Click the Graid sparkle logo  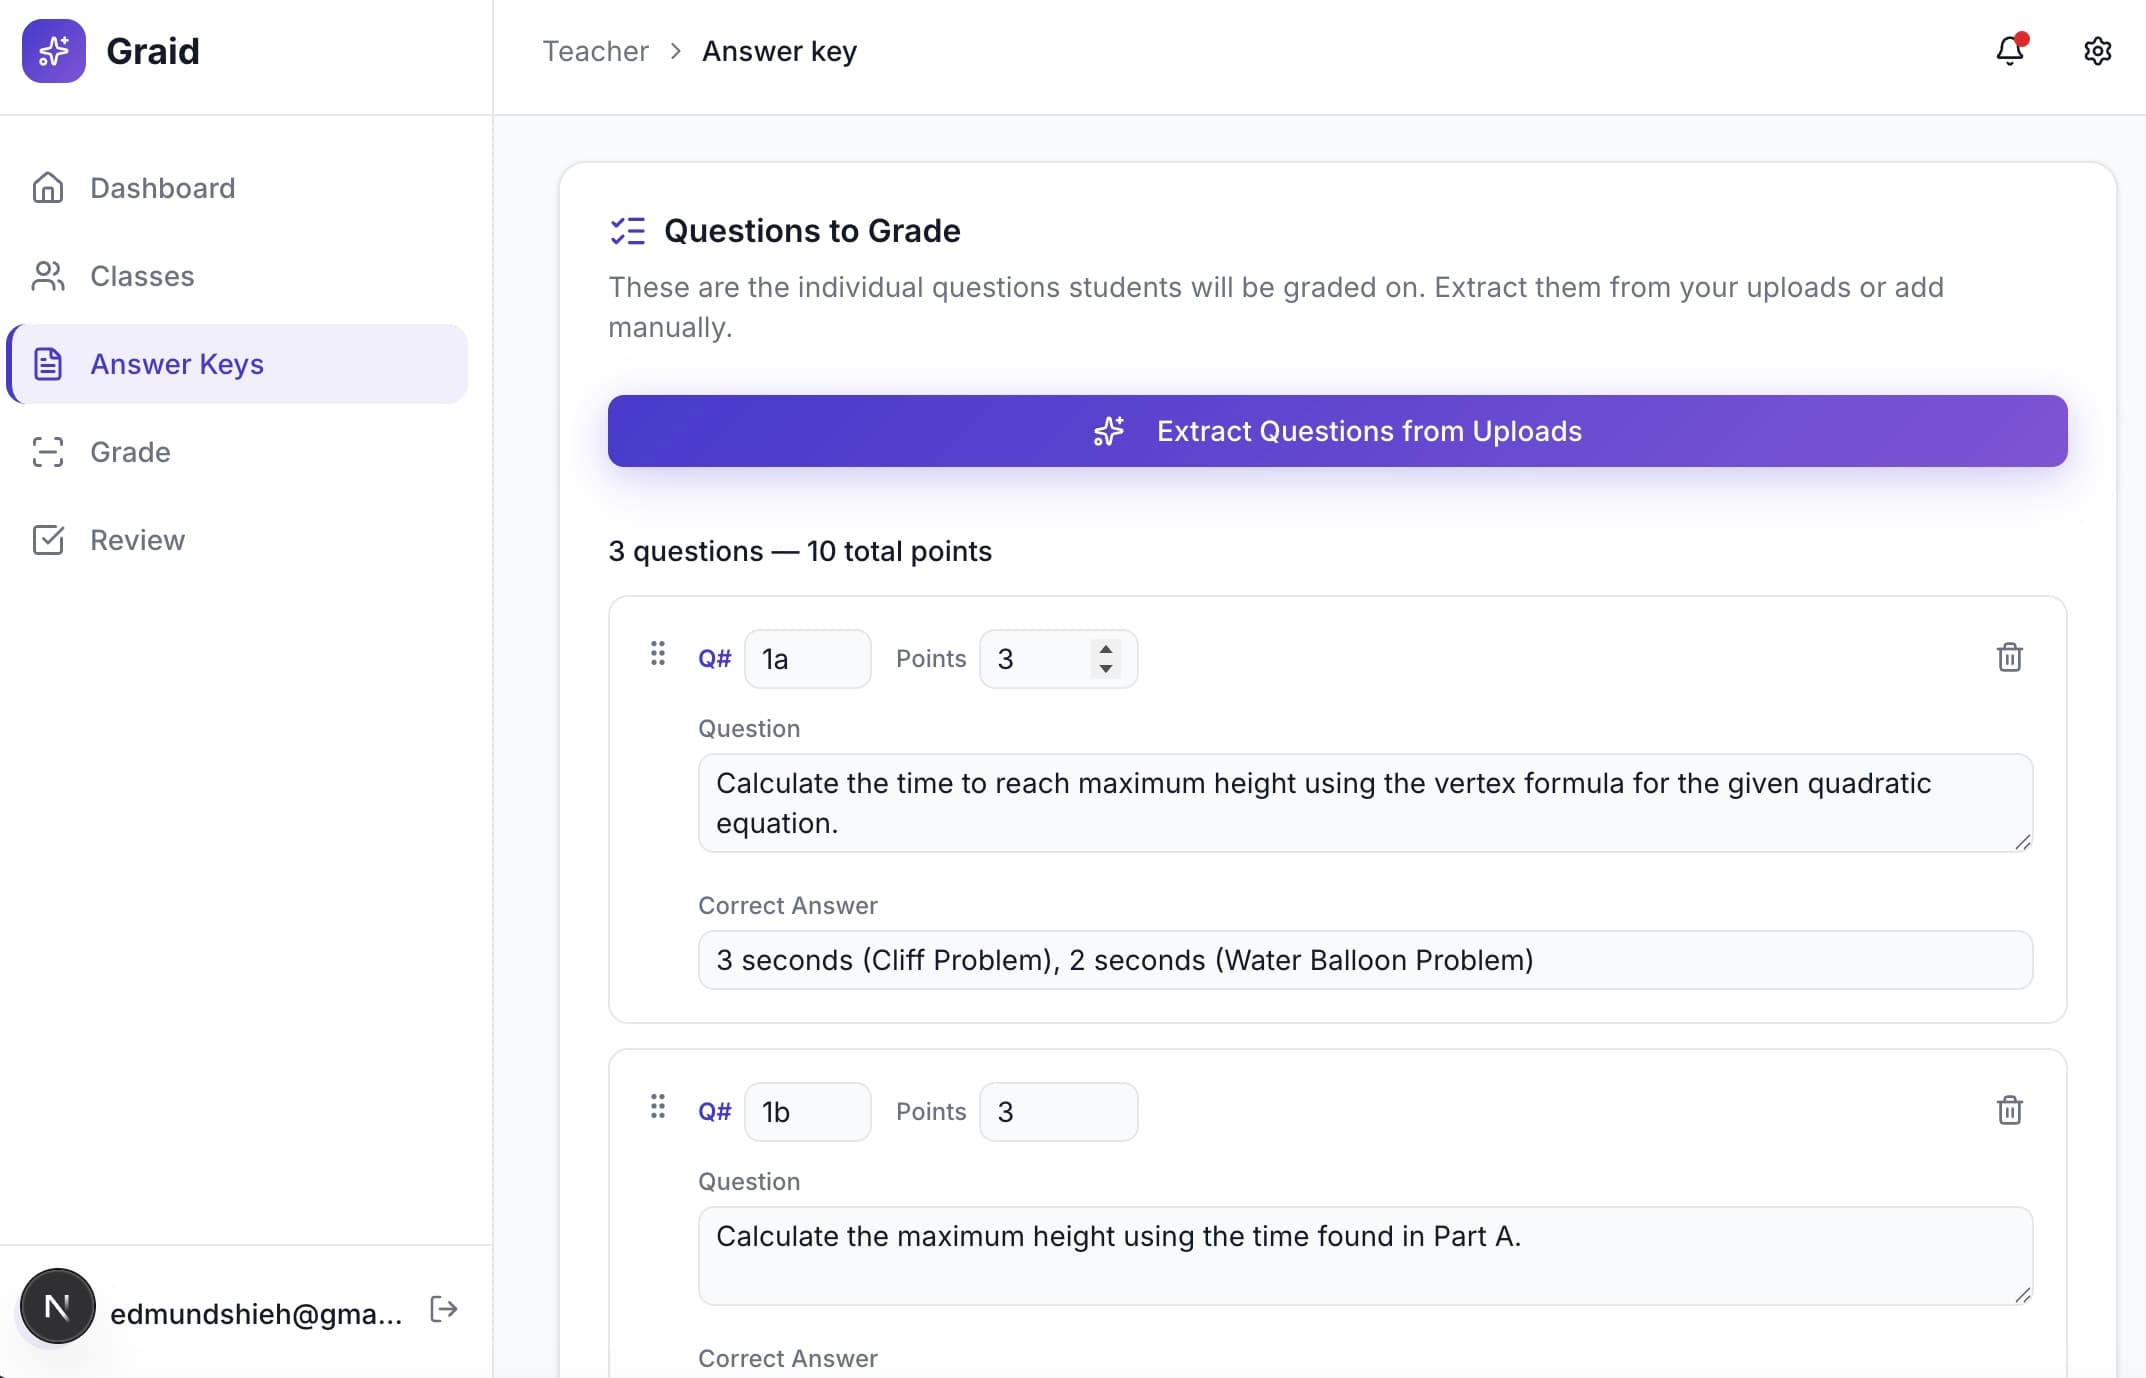click(54, 51)
